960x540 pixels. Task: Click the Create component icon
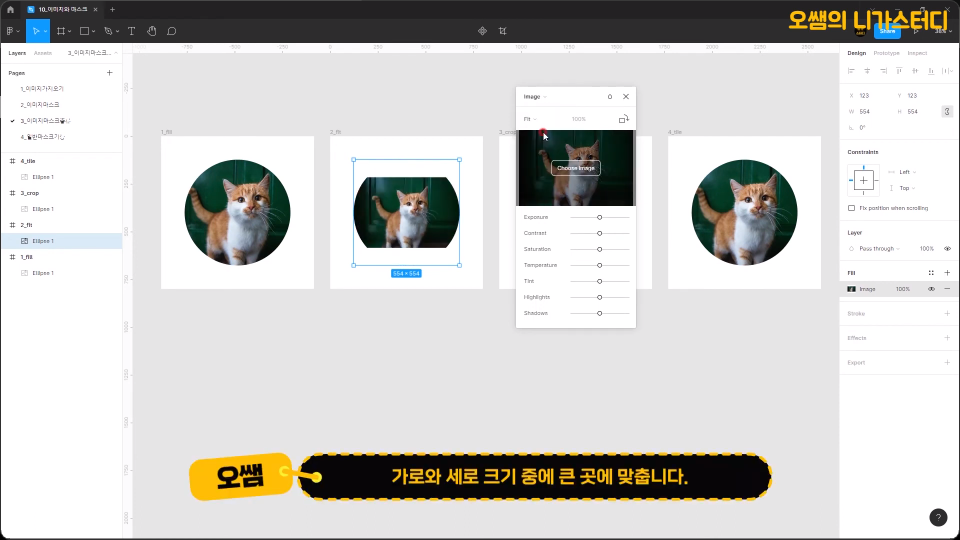tap(482, 31)
